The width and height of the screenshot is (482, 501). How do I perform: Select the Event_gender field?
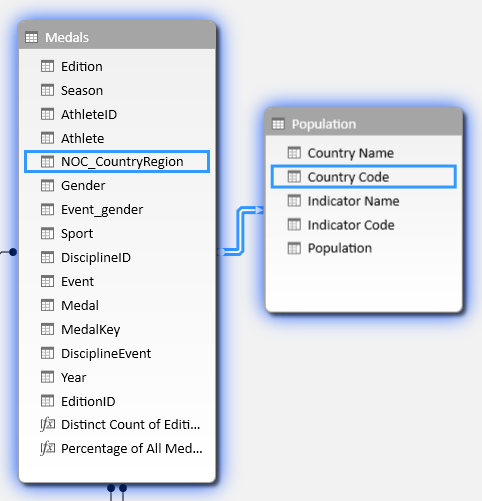pos(117,210)
